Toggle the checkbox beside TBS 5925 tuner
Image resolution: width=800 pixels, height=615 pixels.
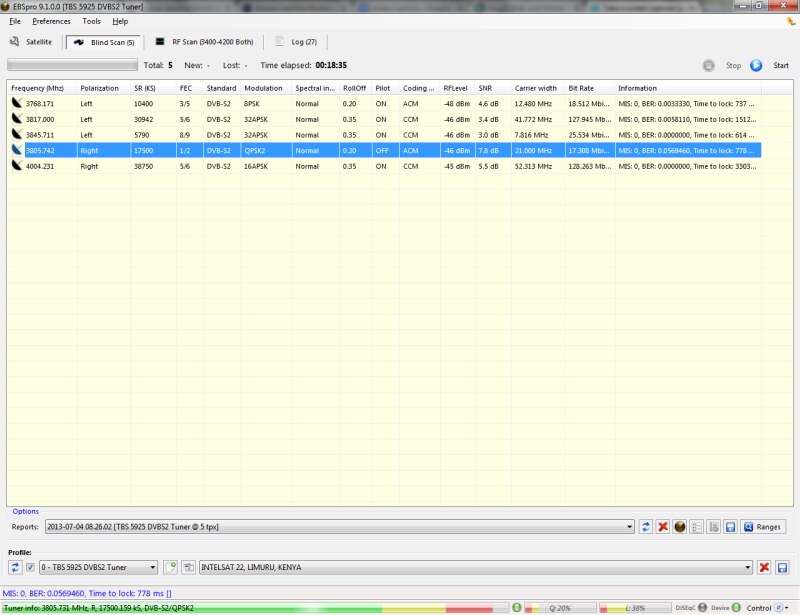click(30, 568)
